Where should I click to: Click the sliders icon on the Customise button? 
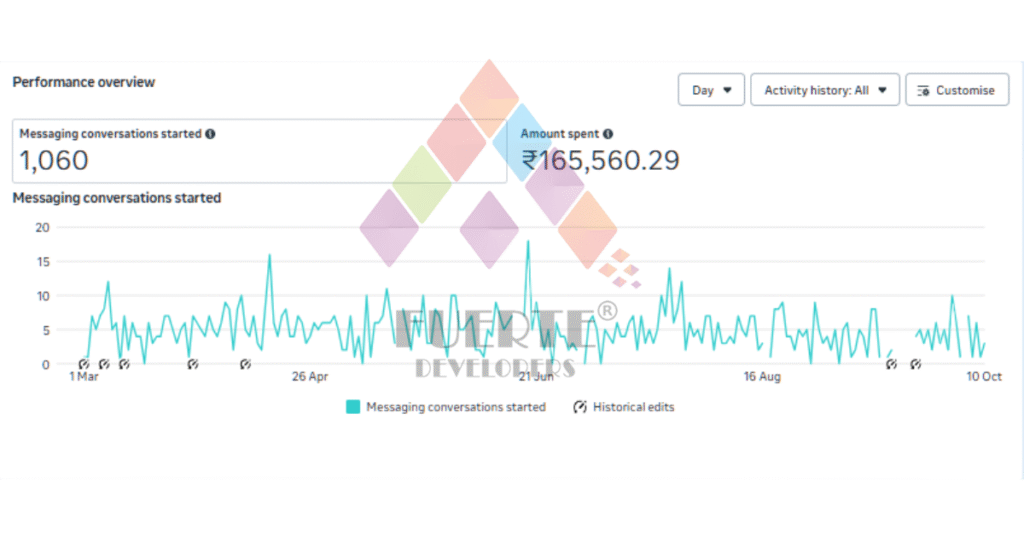[923, 90]
